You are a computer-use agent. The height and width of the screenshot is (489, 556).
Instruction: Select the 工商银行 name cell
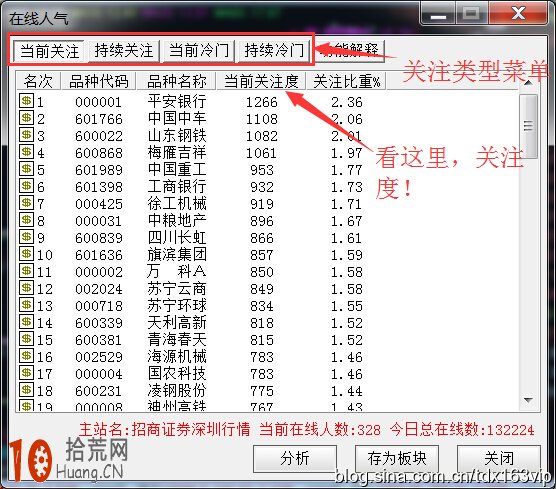point(177,187)
